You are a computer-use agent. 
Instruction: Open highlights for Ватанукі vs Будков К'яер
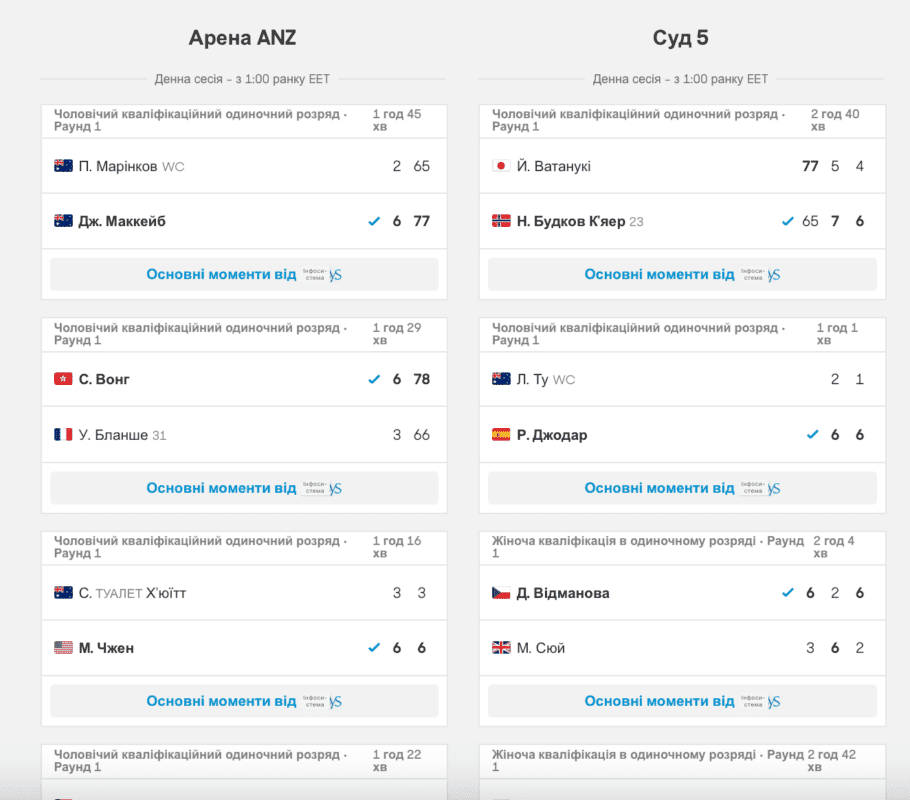(682, 274)
